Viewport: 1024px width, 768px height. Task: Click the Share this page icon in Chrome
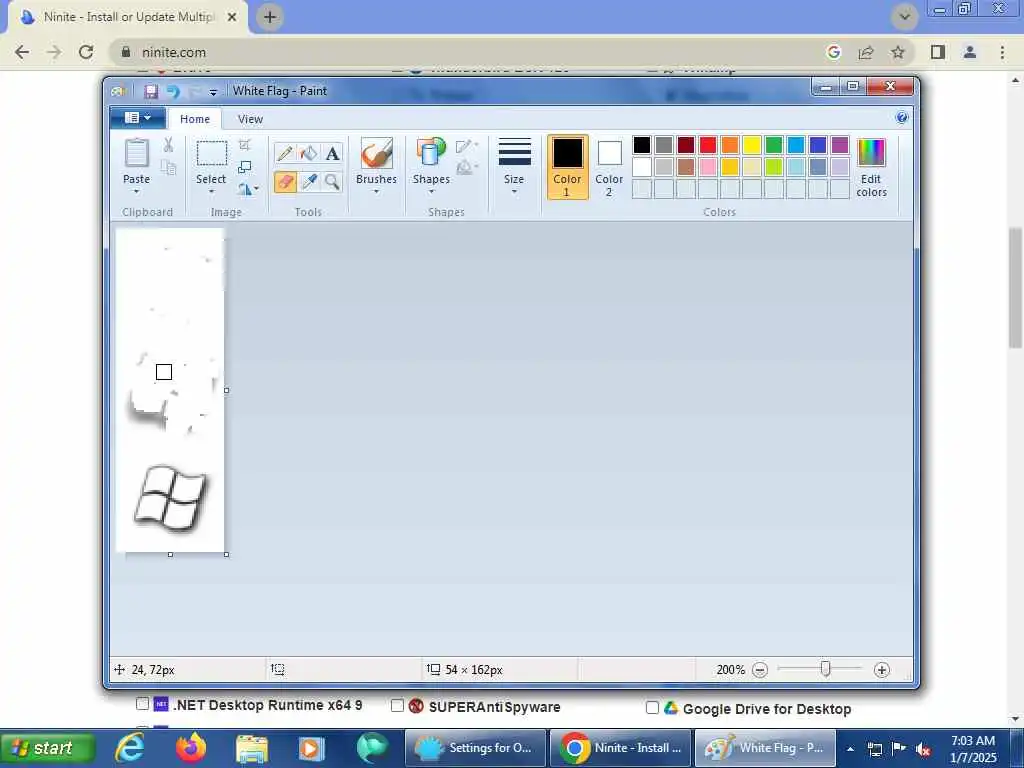866,52
